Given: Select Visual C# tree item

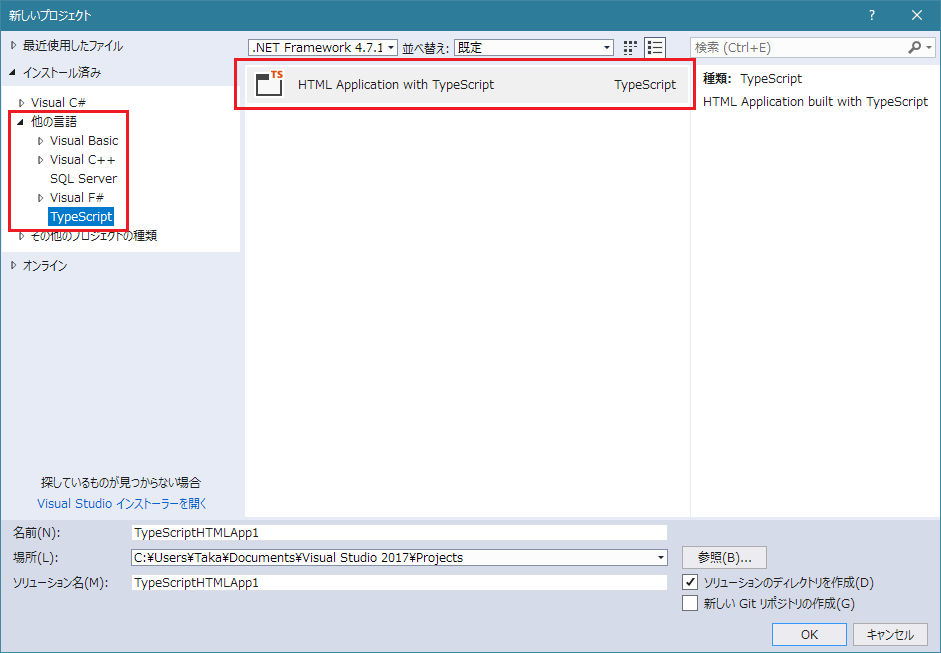Looking at the screenshot, I should pyautogui.click(x=58, y=103).
